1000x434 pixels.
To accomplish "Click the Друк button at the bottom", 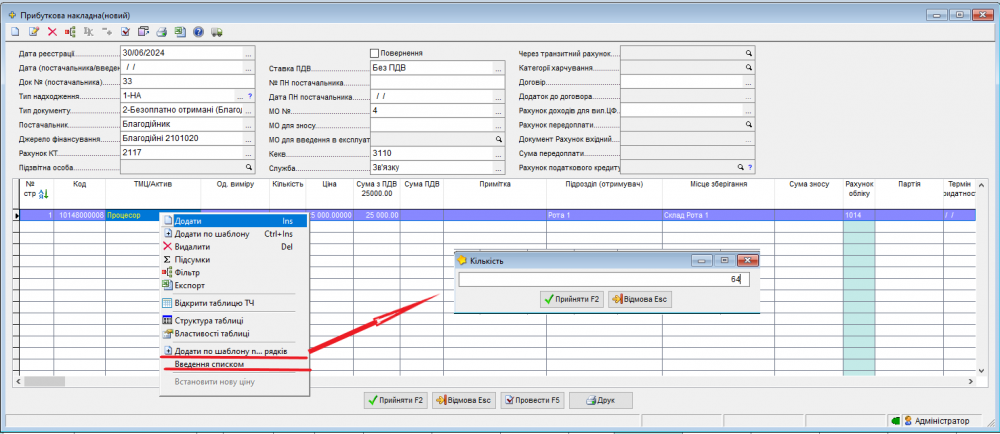I will click(x=599, y=400).
